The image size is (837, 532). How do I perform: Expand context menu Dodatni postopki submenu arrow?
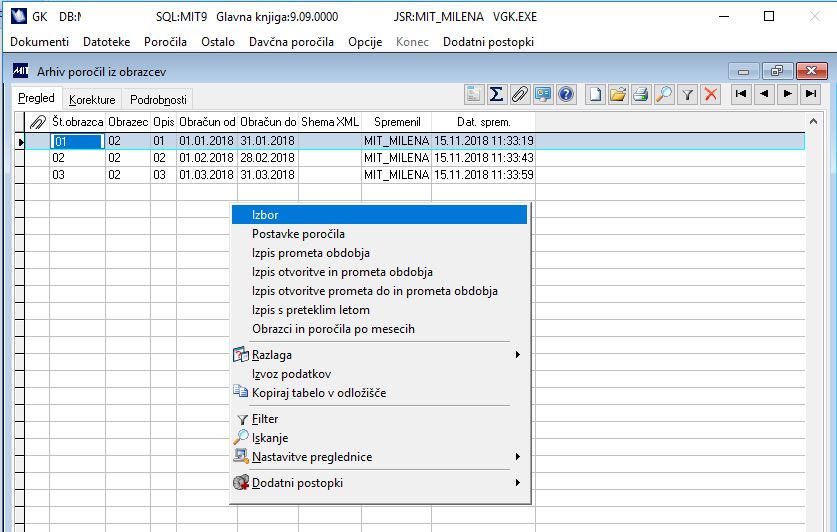click(x=517, y=483)
